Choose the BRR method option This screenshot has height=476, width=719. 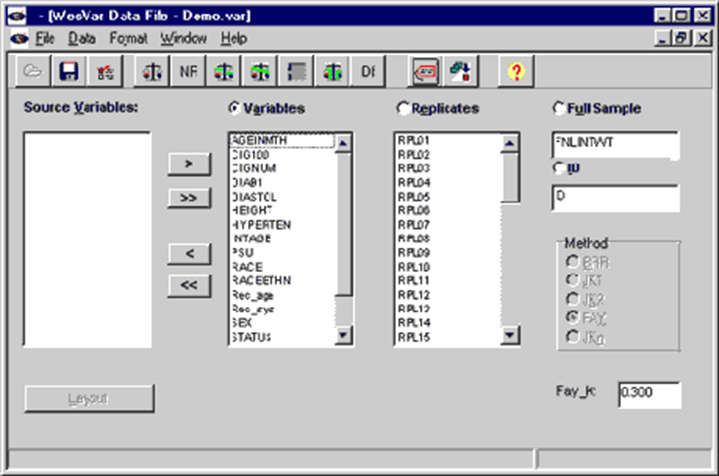click(572, 262)
